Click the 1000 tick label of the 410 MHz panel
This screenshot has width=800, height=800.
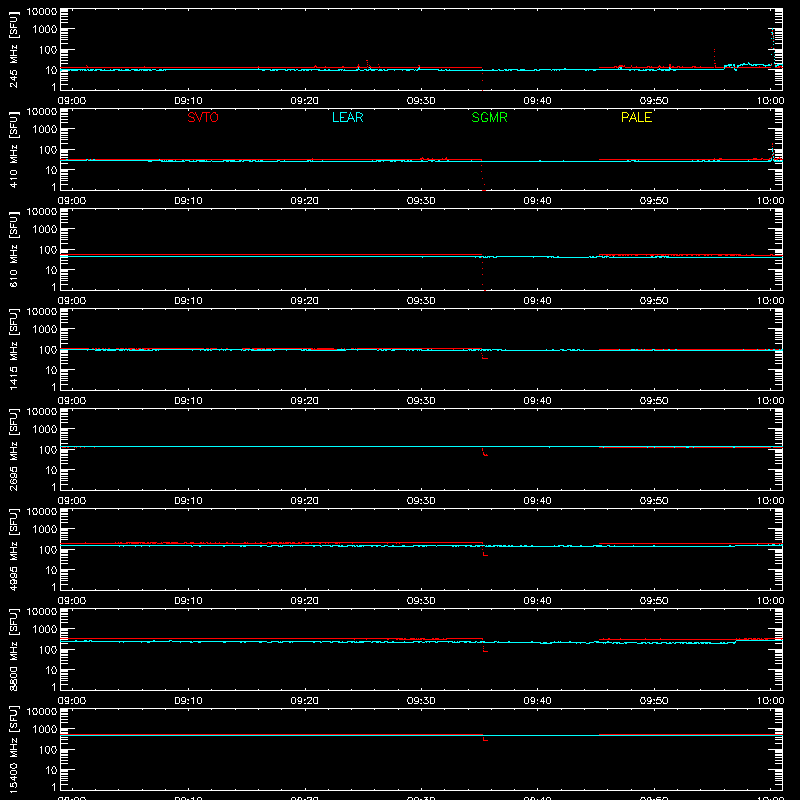pos(45,130)
